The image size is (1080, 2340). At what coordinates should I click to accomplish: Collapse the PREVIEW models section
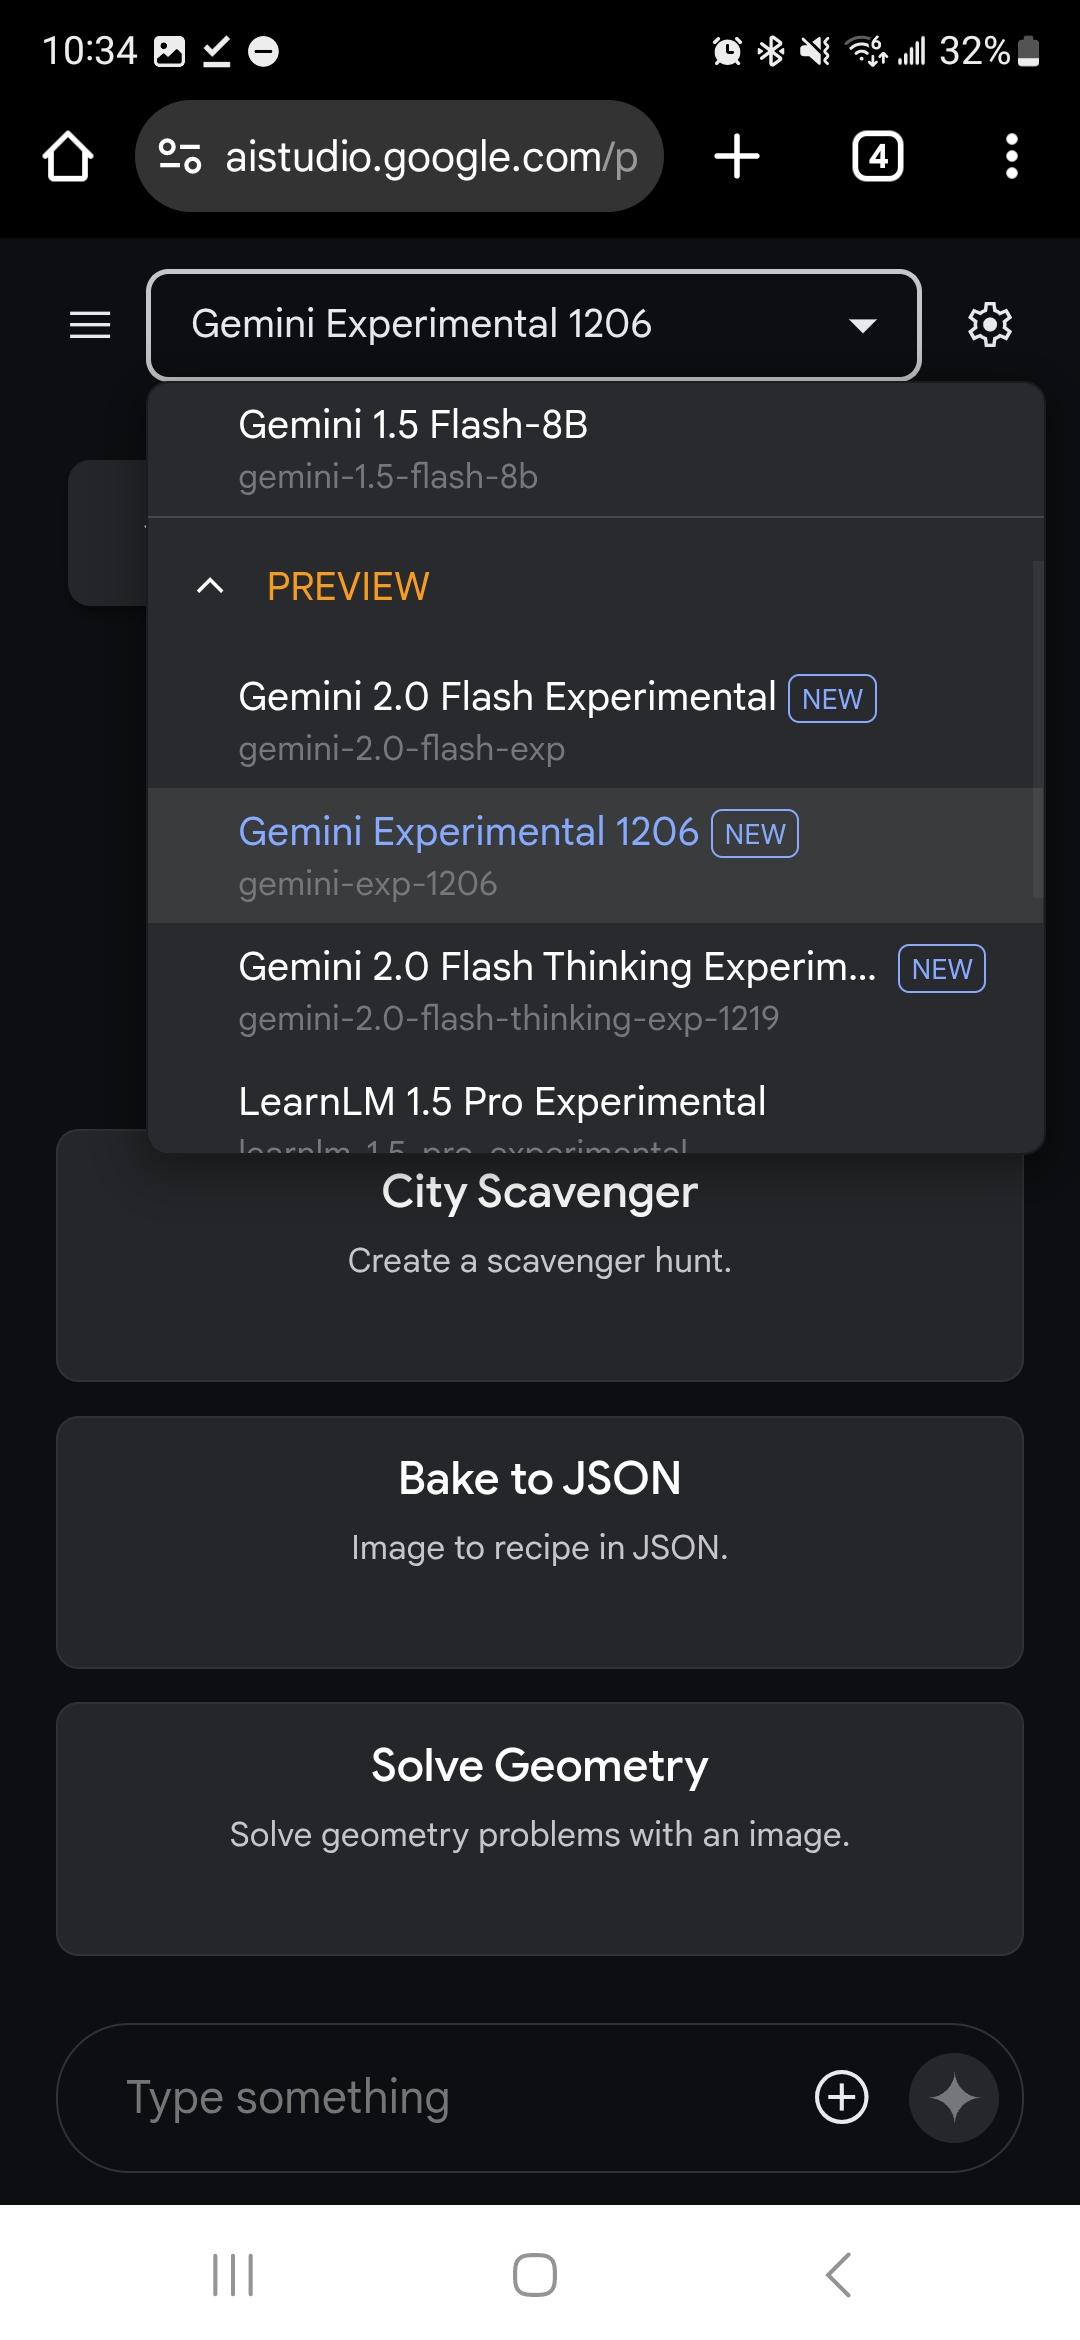210,586
